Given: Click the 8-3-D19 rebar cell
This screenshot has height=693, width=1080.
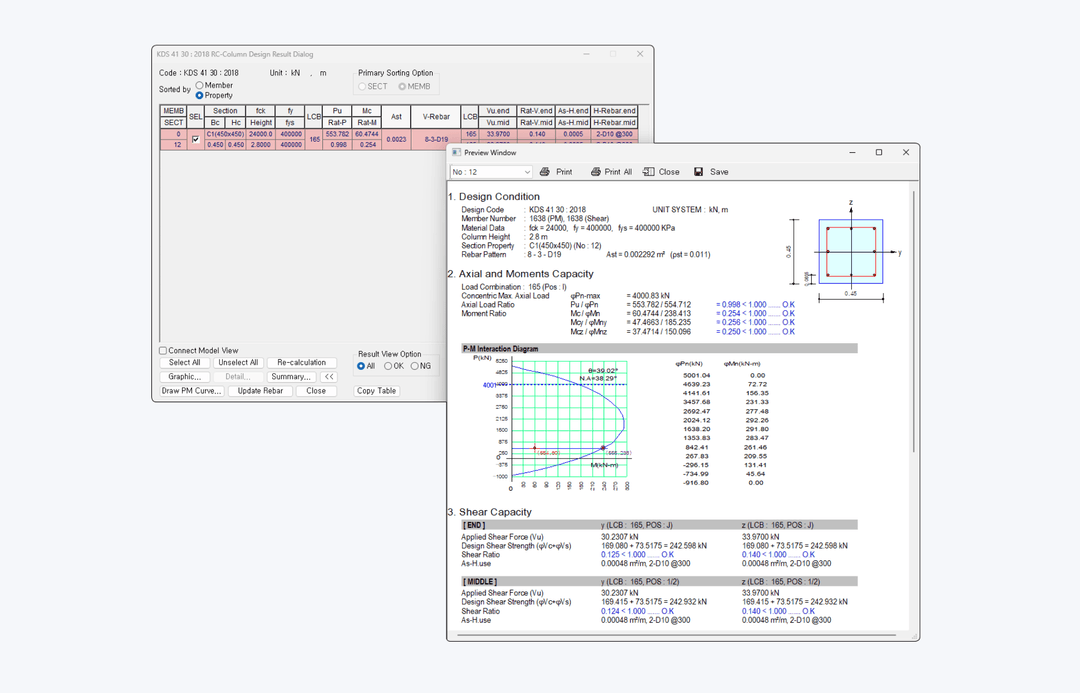Looking at the screenshot, I should coord(436,139).
